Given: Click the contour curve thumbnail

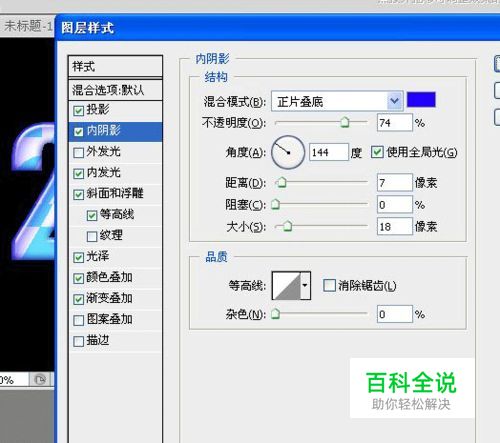Looking at the screenshot, I should click(287, 285).
